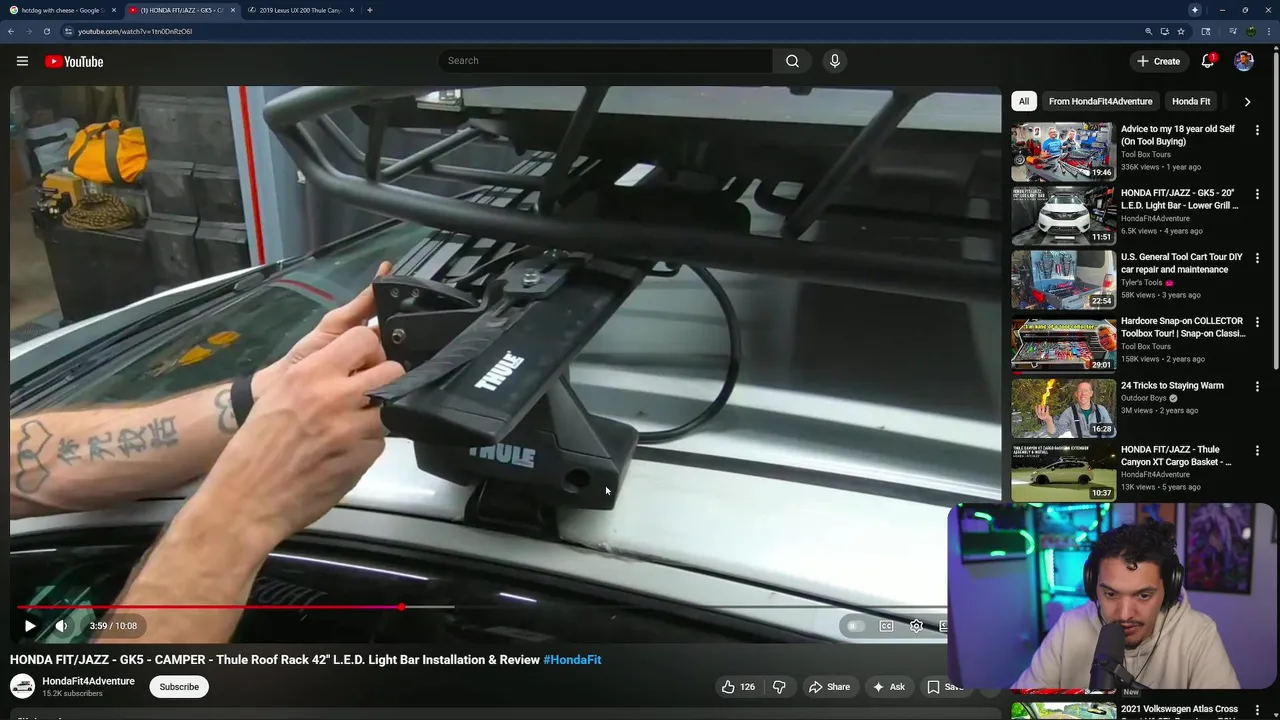The width and height of the screenshot is (1280, 720).
Task: Click the Gemini sparkle button in tab bar
Action: pyautogui.click(x=1194, y=10)
